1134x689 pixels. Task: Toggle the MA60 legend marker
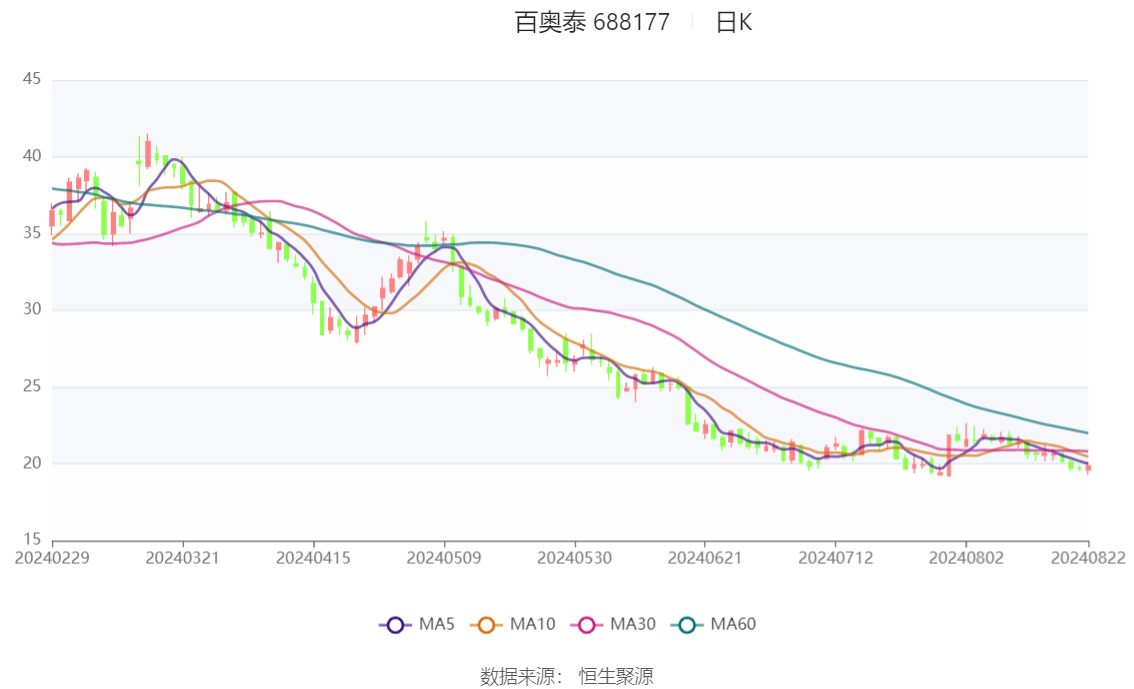[x=687, y=625]
